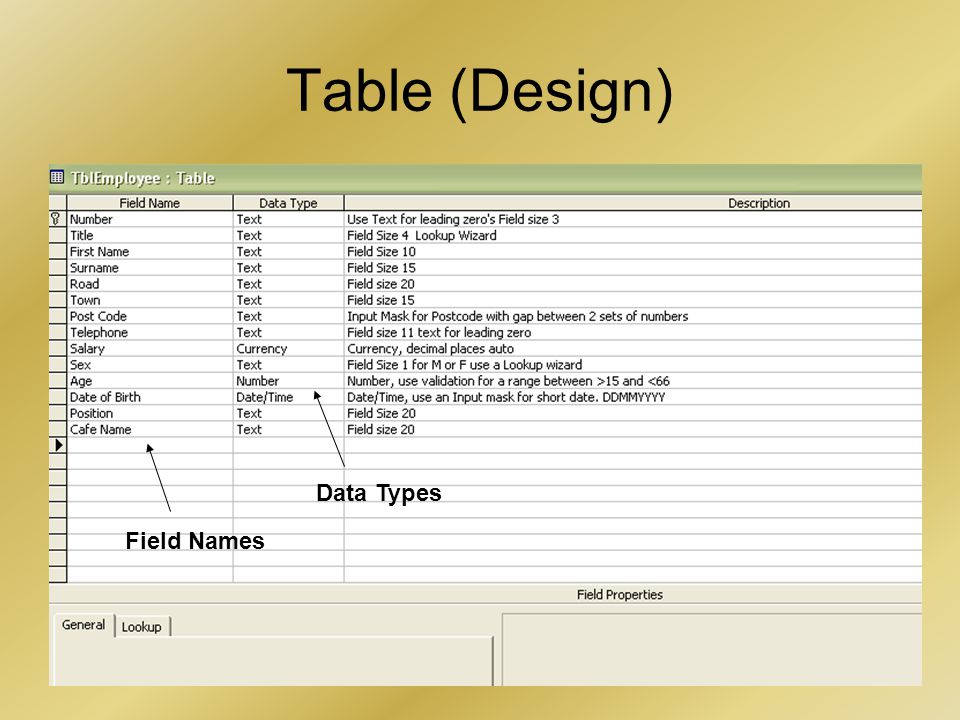
Task: Click the Field Name column header
Action: click(150, 203)
